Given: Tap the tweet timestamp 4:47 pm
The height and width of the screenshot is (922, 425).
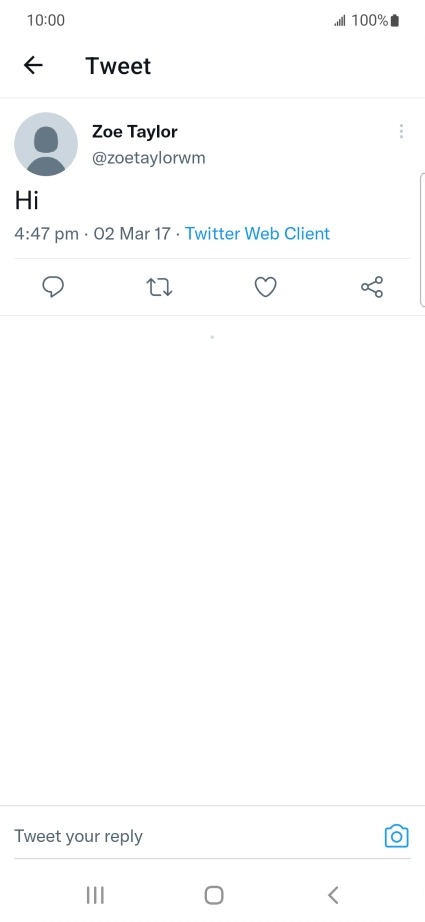Looking at the screenshot, I should [46, 233].
